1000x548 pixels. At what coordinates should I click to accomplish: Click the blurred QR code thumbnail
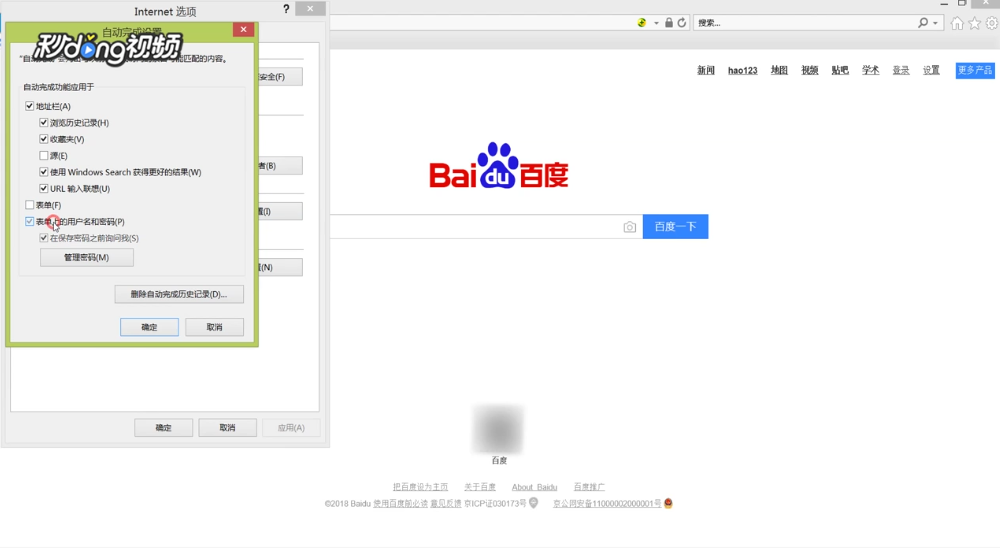tap(499, 429)
